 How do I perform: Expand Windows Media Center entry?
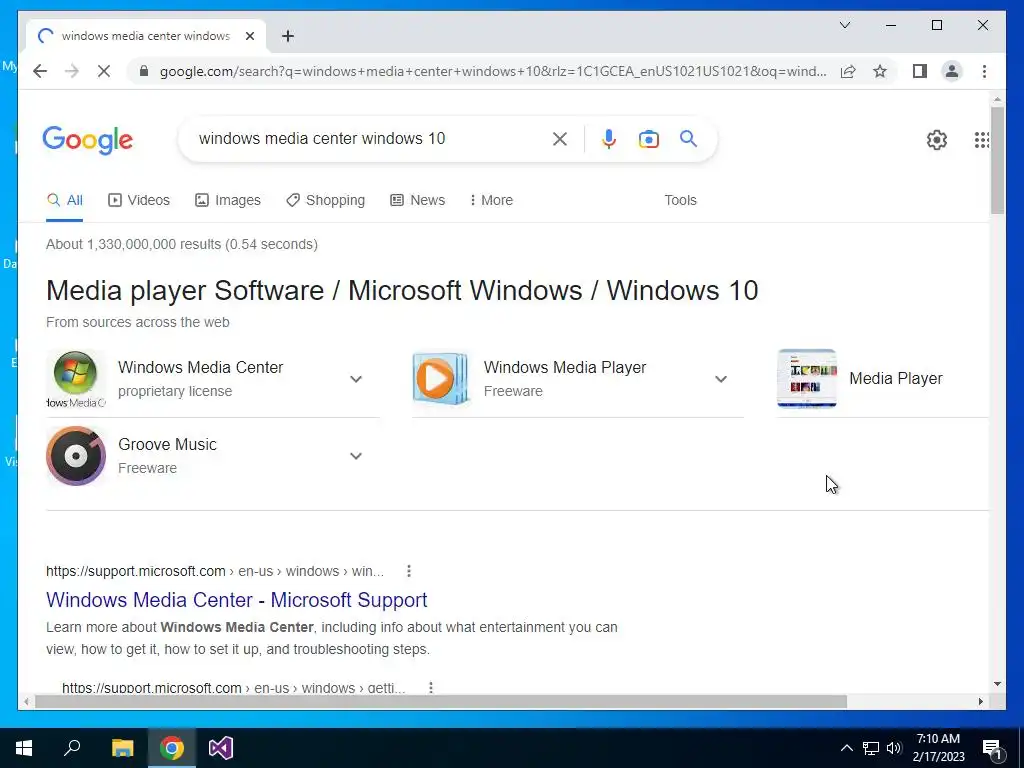[x=356, y=379]
